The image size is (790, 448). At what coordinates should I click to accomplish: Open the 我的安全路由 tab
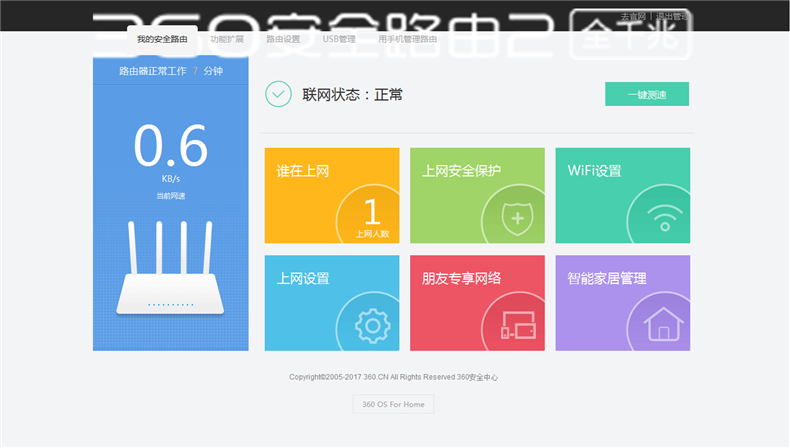(162, 39)
